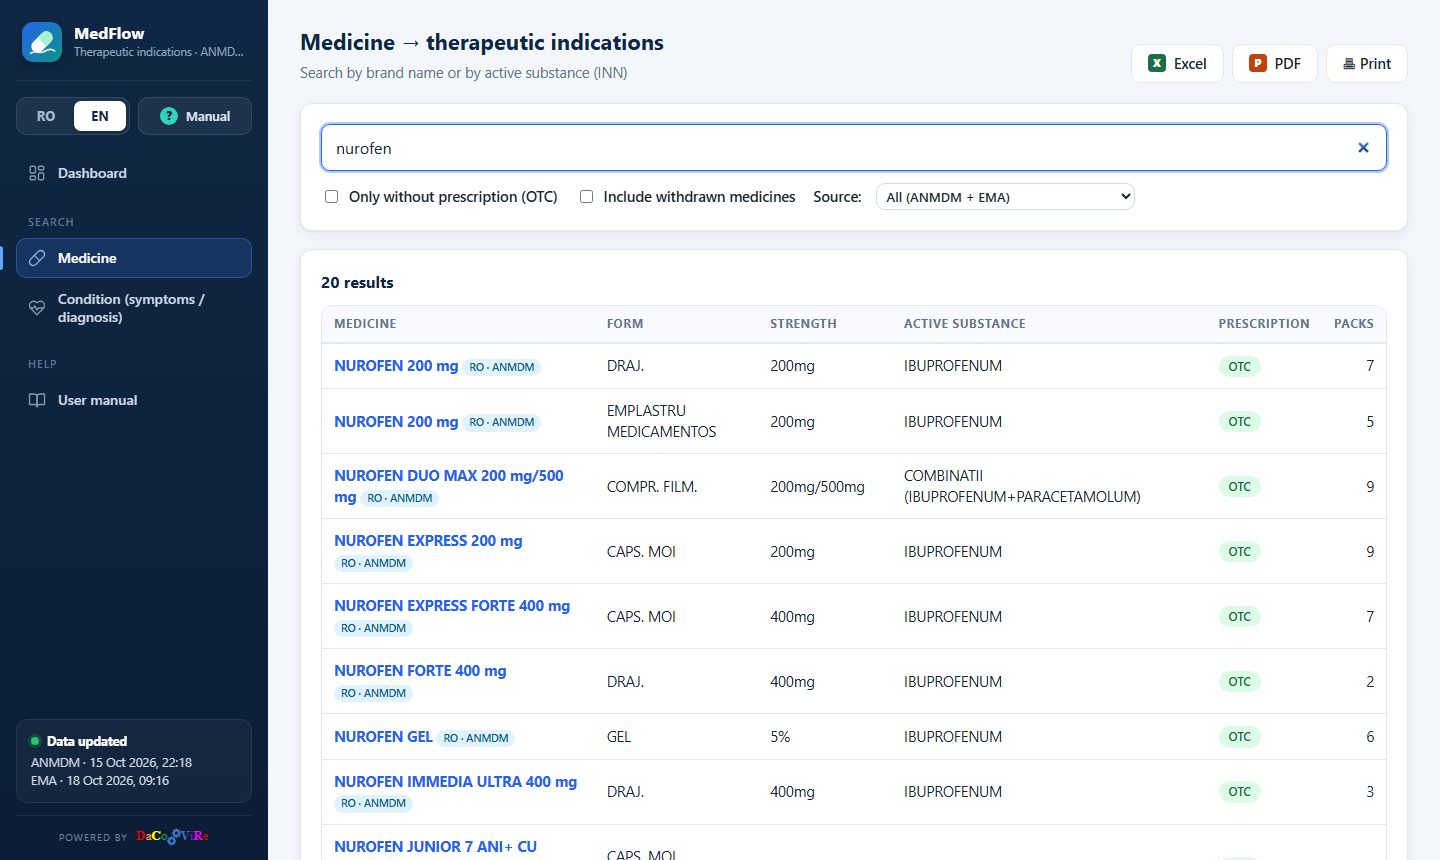Click the Excel icon in export button
This screenshot has width=1440, height=860.
tap(1157, 63)
